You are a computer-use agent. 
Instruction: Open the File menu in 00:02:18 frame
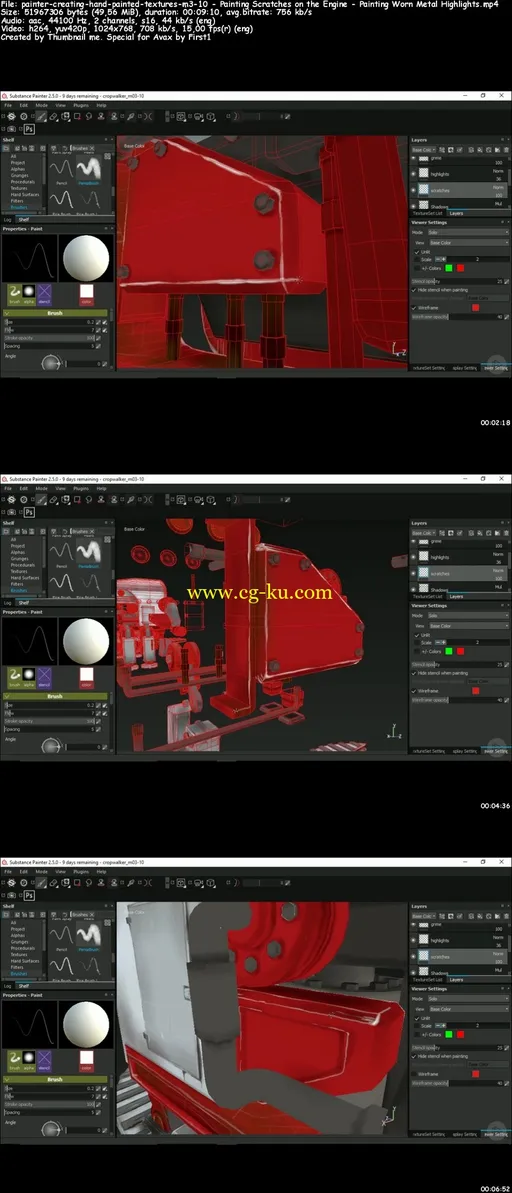[x=8, y=106]
